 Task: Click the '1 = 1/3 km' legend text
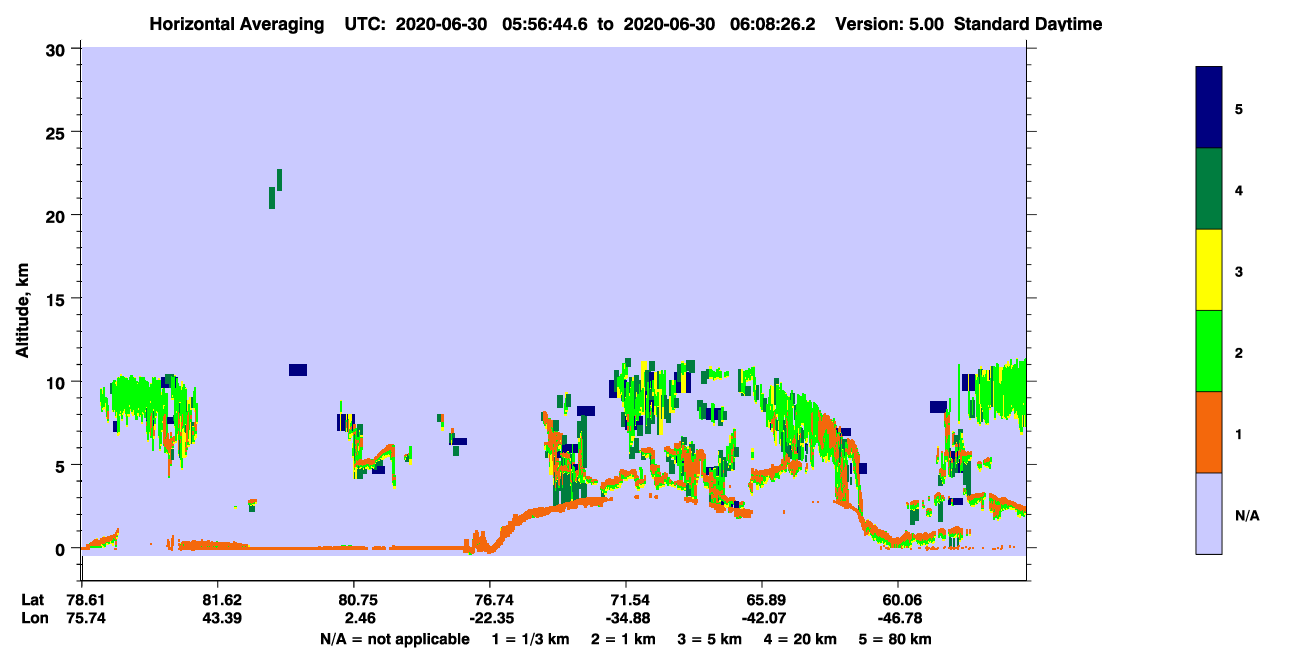click(x=531, y=639)
